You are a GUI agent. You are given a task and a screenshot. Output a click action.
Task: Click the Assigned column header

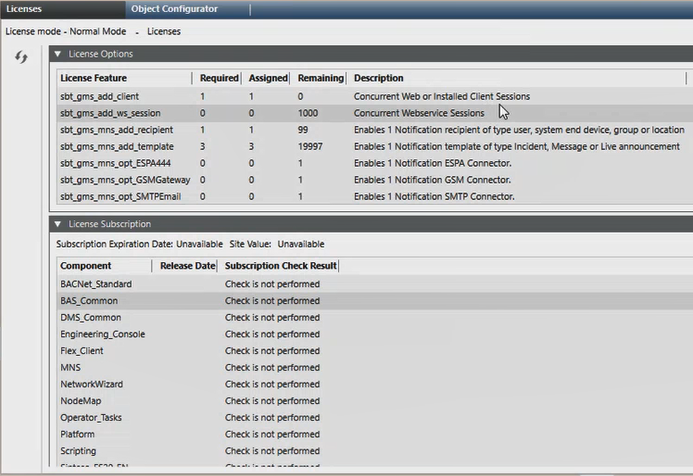(267, 78)
